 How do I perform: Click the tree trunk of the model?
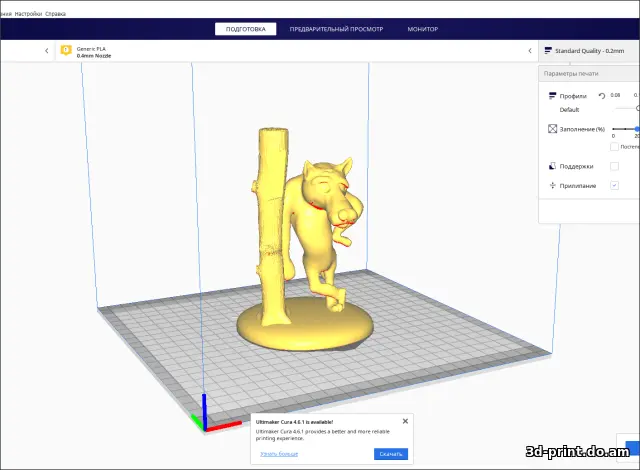(271, 224)
